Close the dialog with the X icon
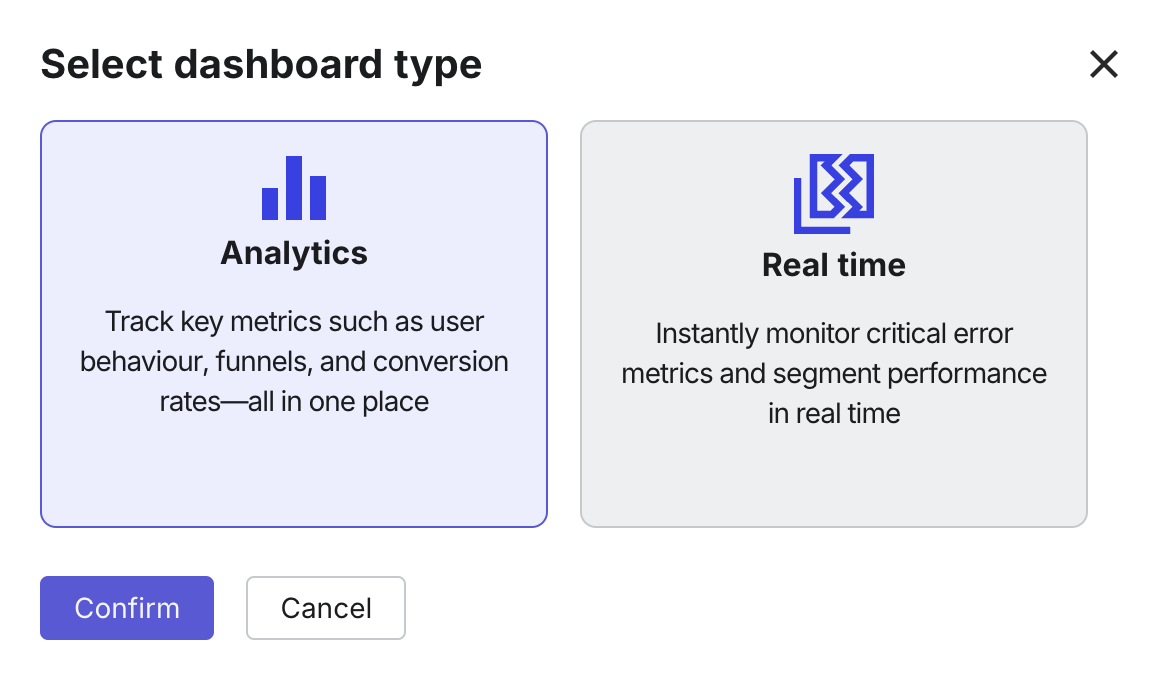Image resolution: width=1166 pixels, height=674 pixels. 1104,64
